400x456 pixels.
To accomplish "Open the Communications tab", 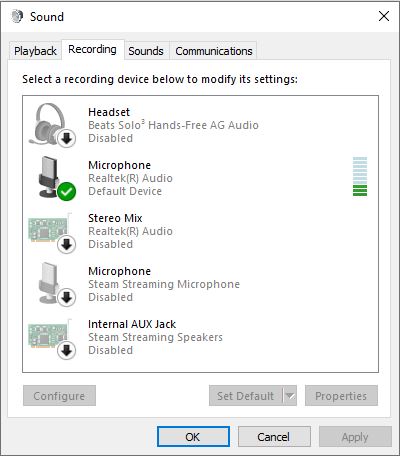I will pos(214,51).
